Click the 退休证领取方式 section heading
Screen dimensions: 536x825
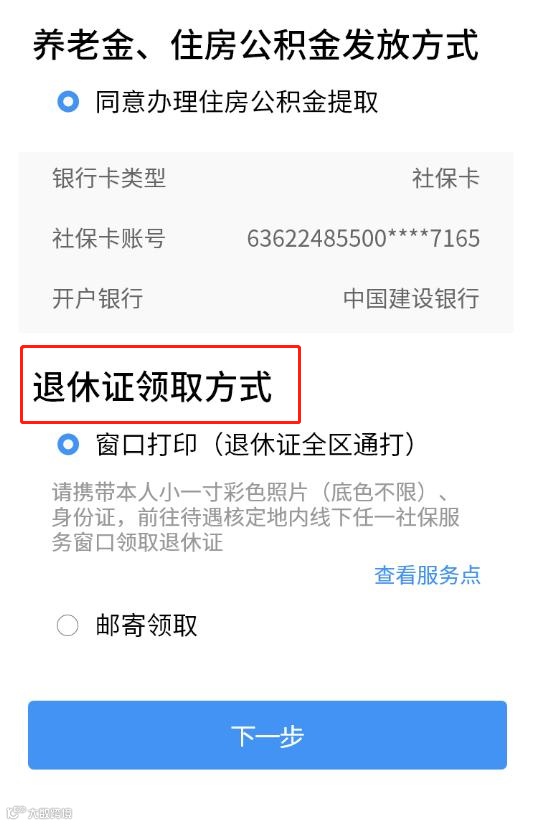153,387
